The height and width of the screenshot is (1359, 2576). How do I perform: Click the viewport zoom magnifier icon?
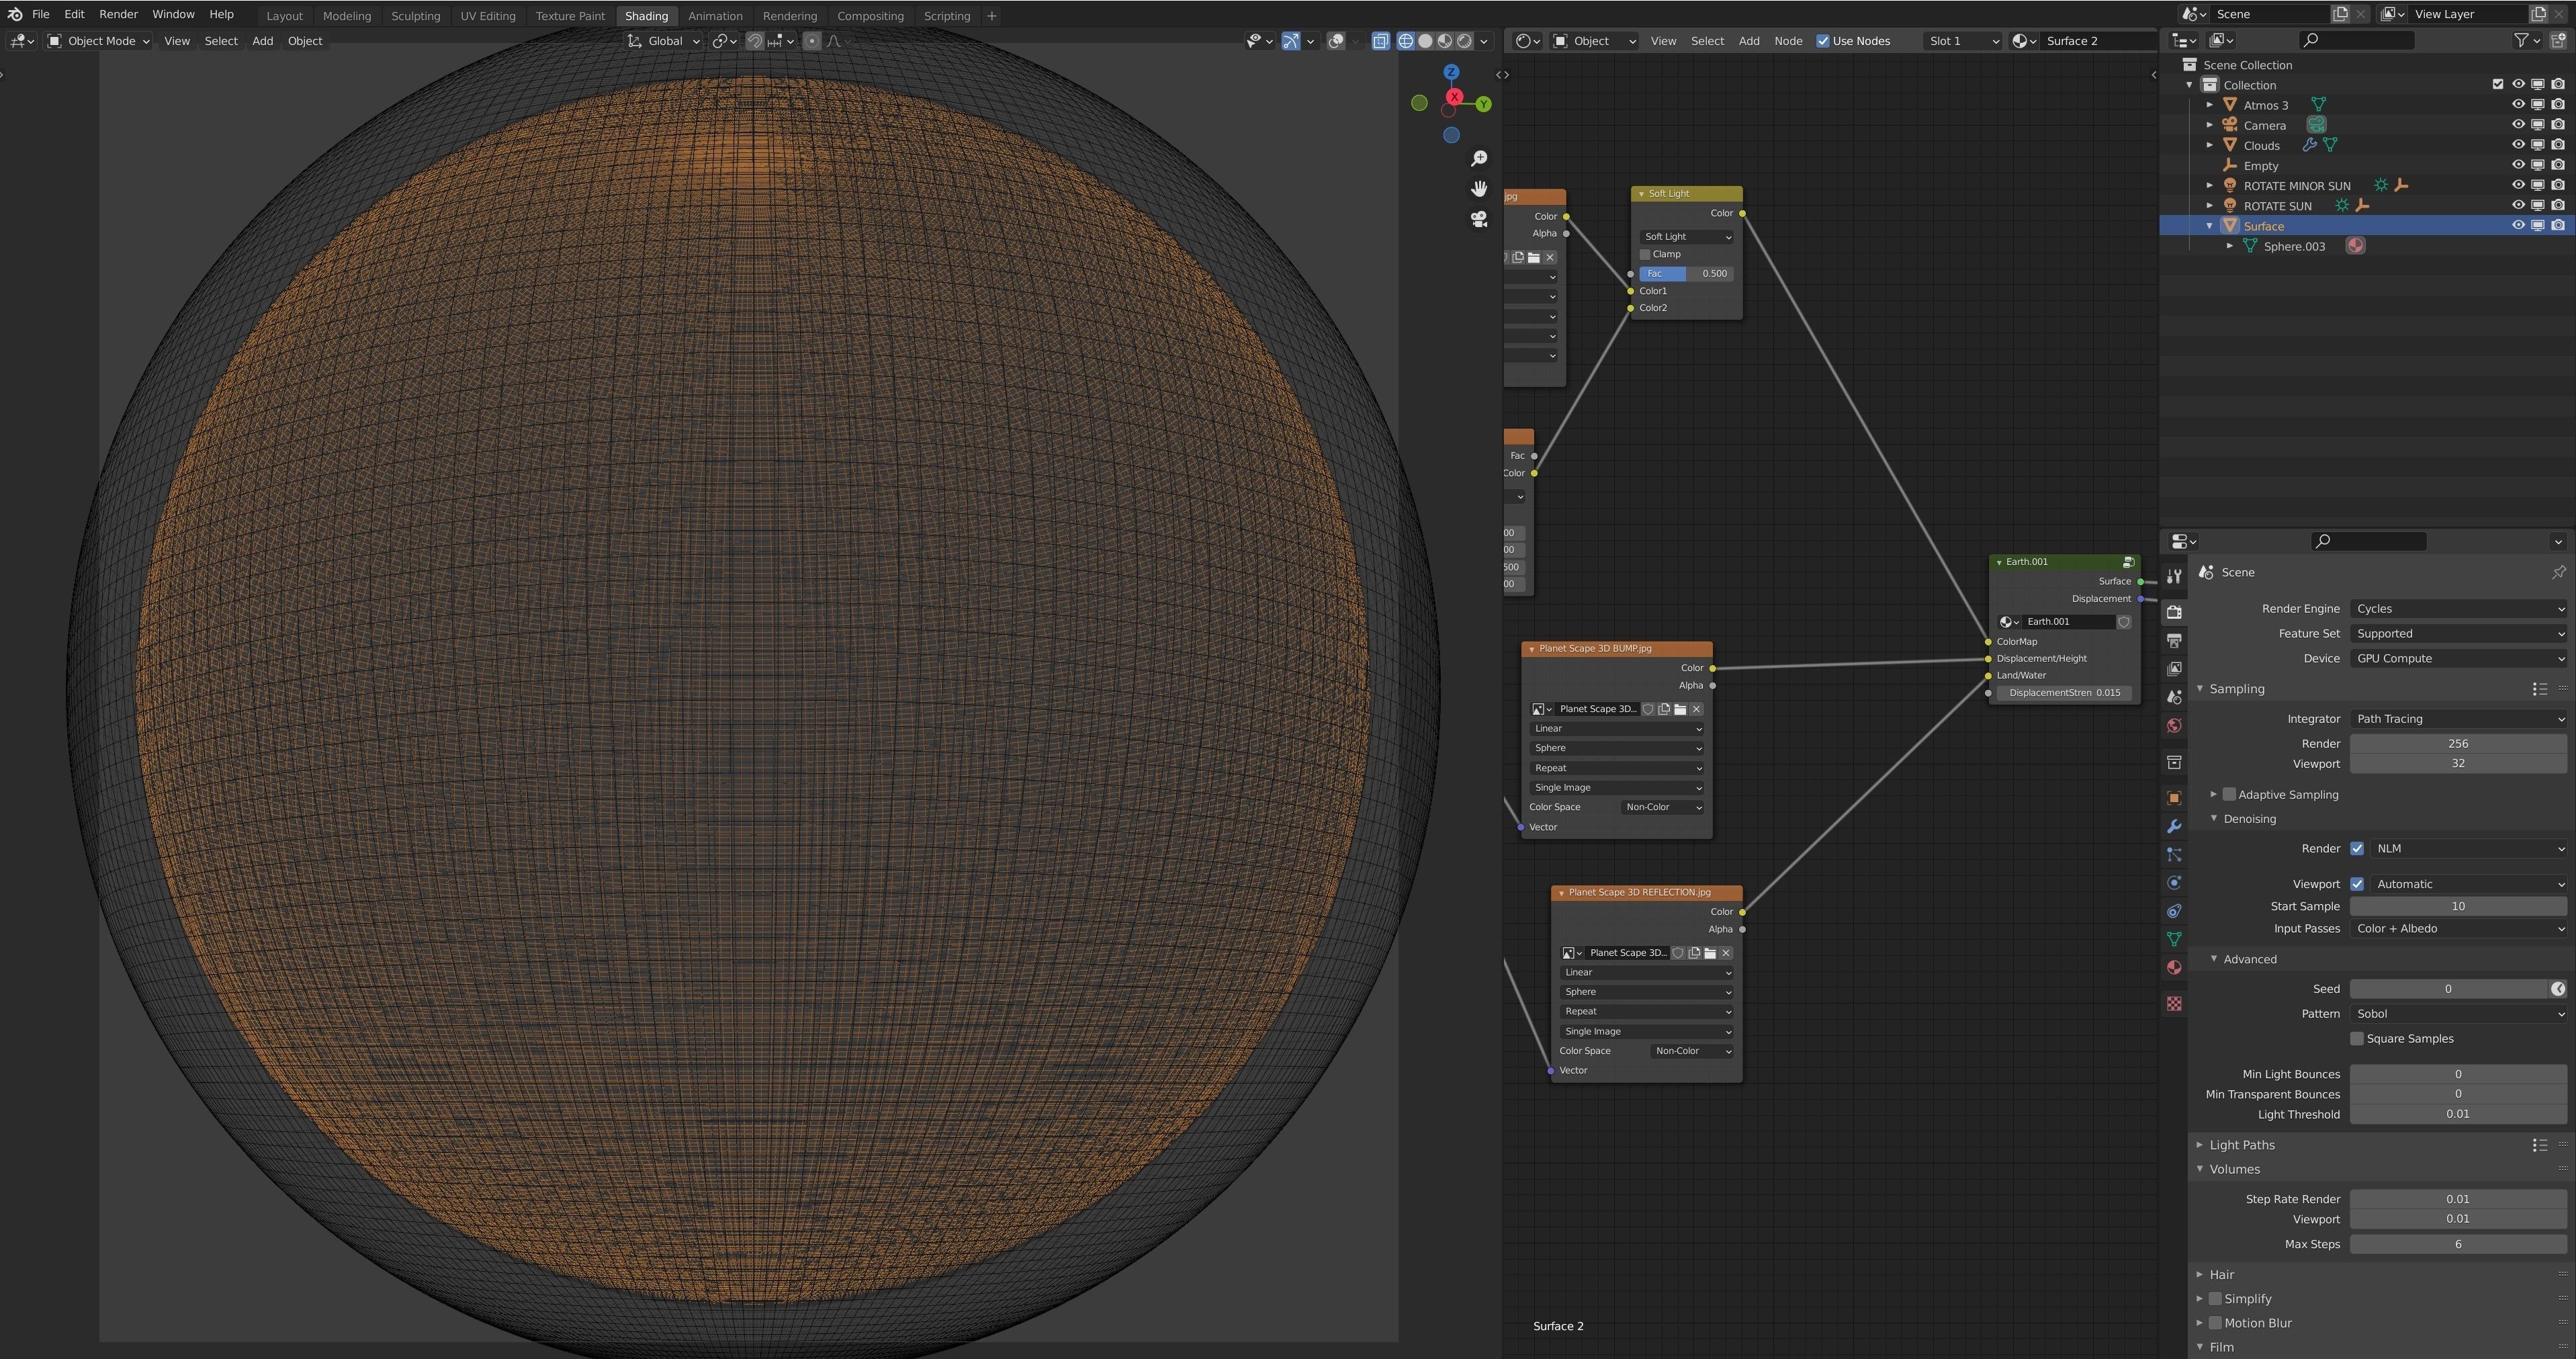[x=1479, y=158]
